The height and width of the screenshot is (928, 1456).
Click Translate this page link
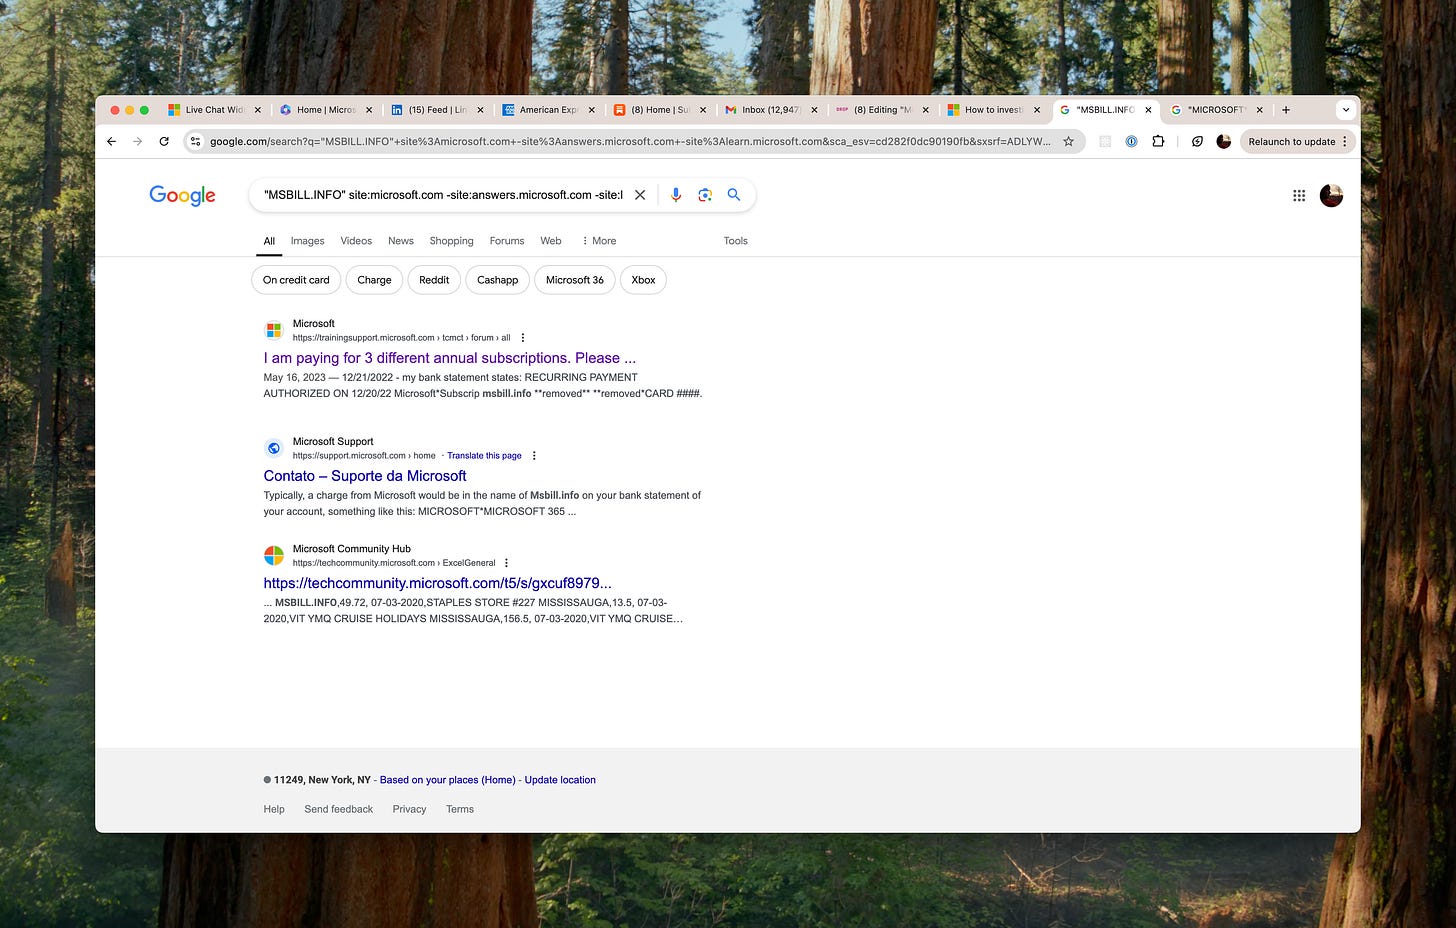484,456
